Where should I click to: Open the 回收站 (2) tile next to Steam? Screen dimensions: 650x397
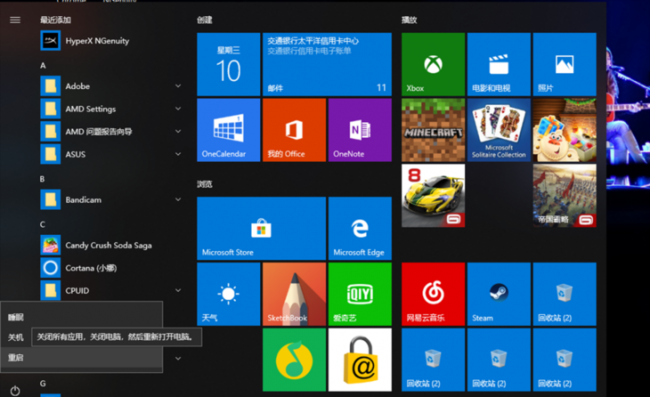[565, 294]
